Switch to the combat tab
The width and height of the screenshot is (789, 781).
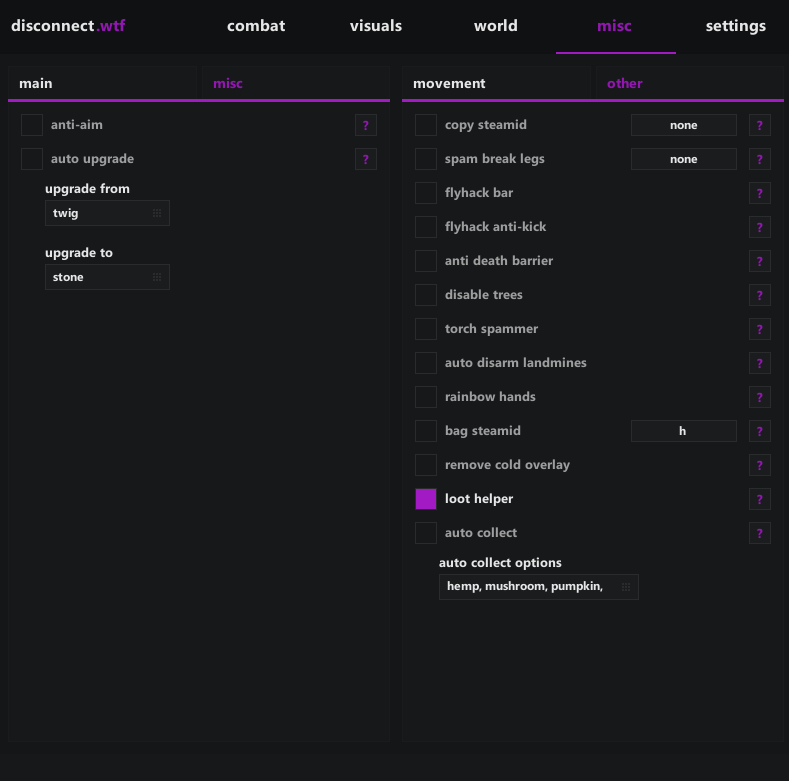pyautogui.click(x=256, y=26)
